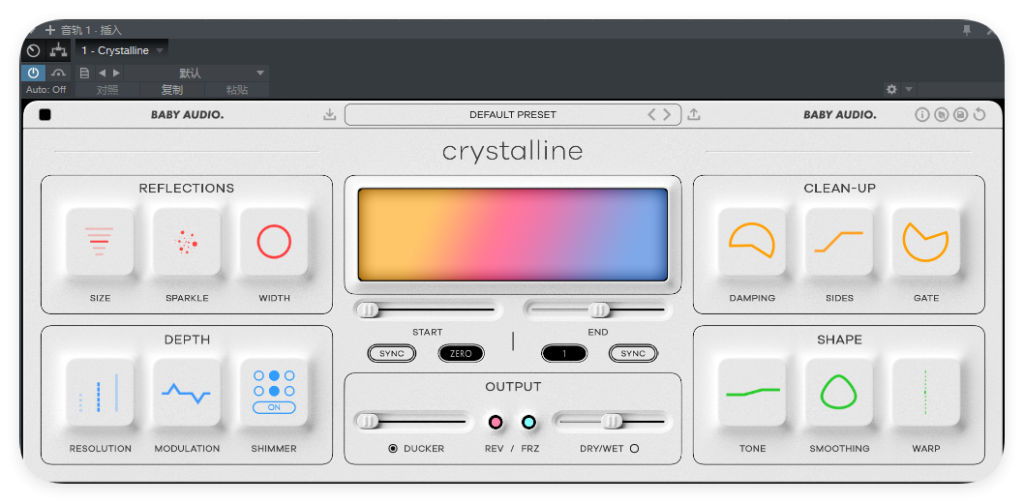Screen dimensions: 1024x503
Task: Click the gradient reverb display screen
Action: tap(513, 235)
